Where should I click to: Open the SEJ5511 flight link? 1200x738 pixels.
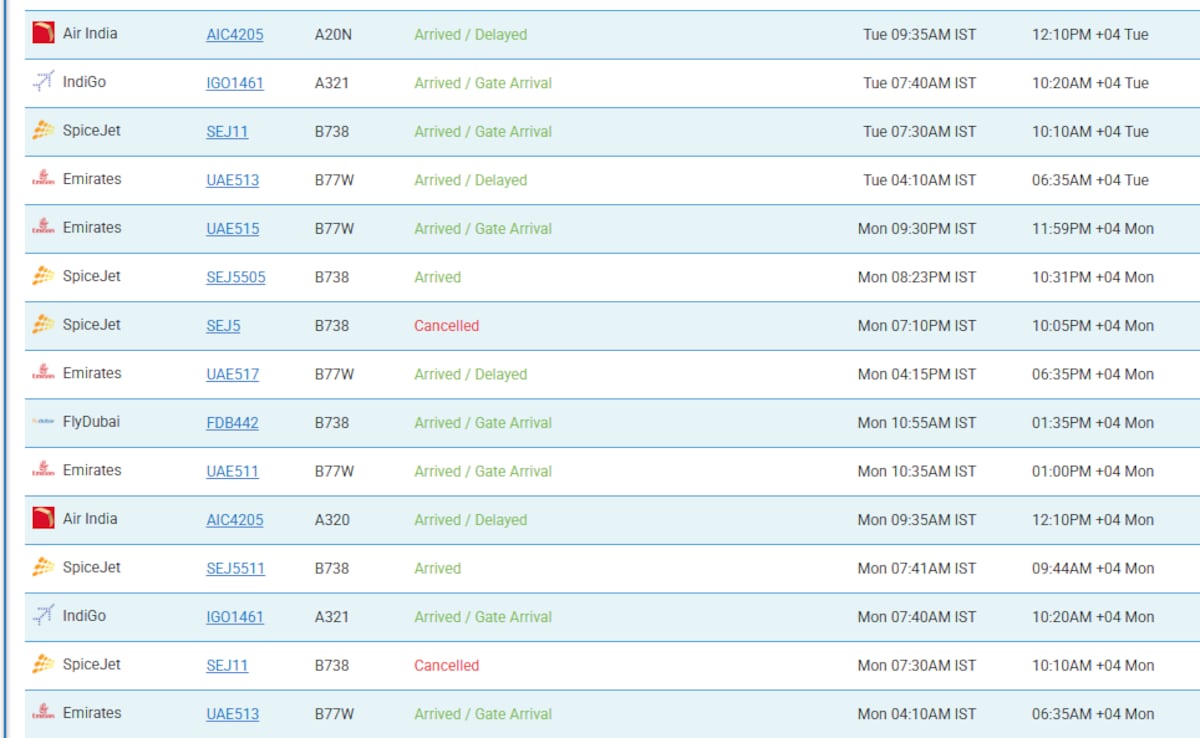[x=235, y=568]
